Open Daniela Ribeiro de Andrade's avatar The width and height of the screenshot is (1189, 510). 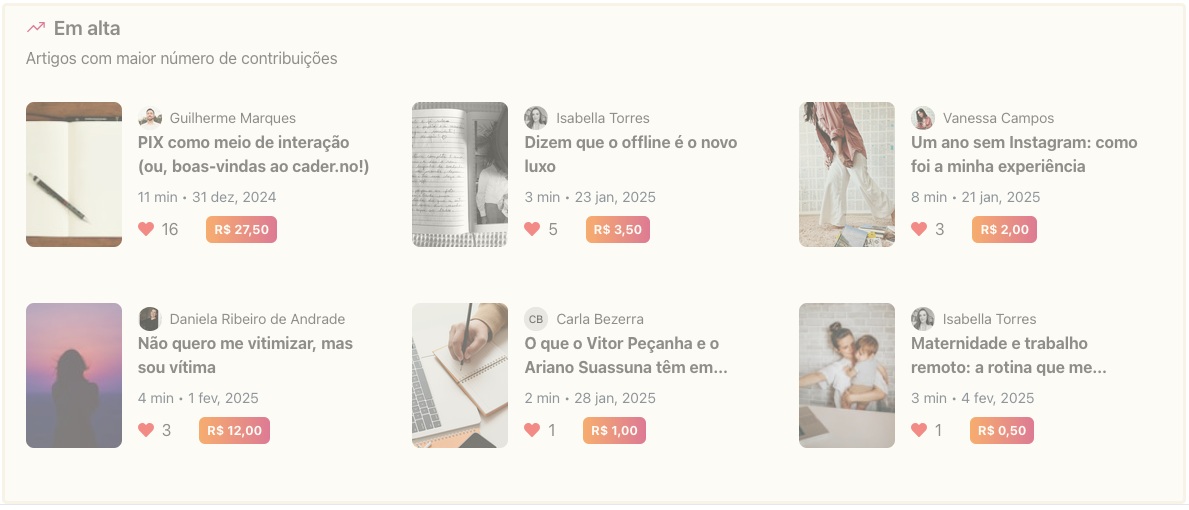tap(150, 319)
